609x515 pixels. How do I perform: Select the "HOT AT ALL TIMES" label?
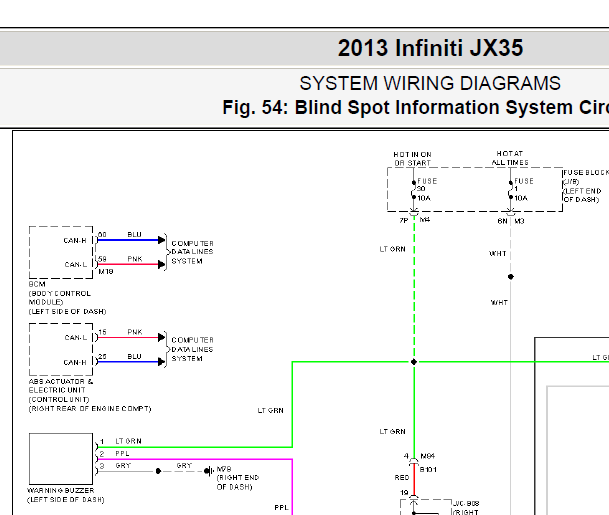(510, 158)
